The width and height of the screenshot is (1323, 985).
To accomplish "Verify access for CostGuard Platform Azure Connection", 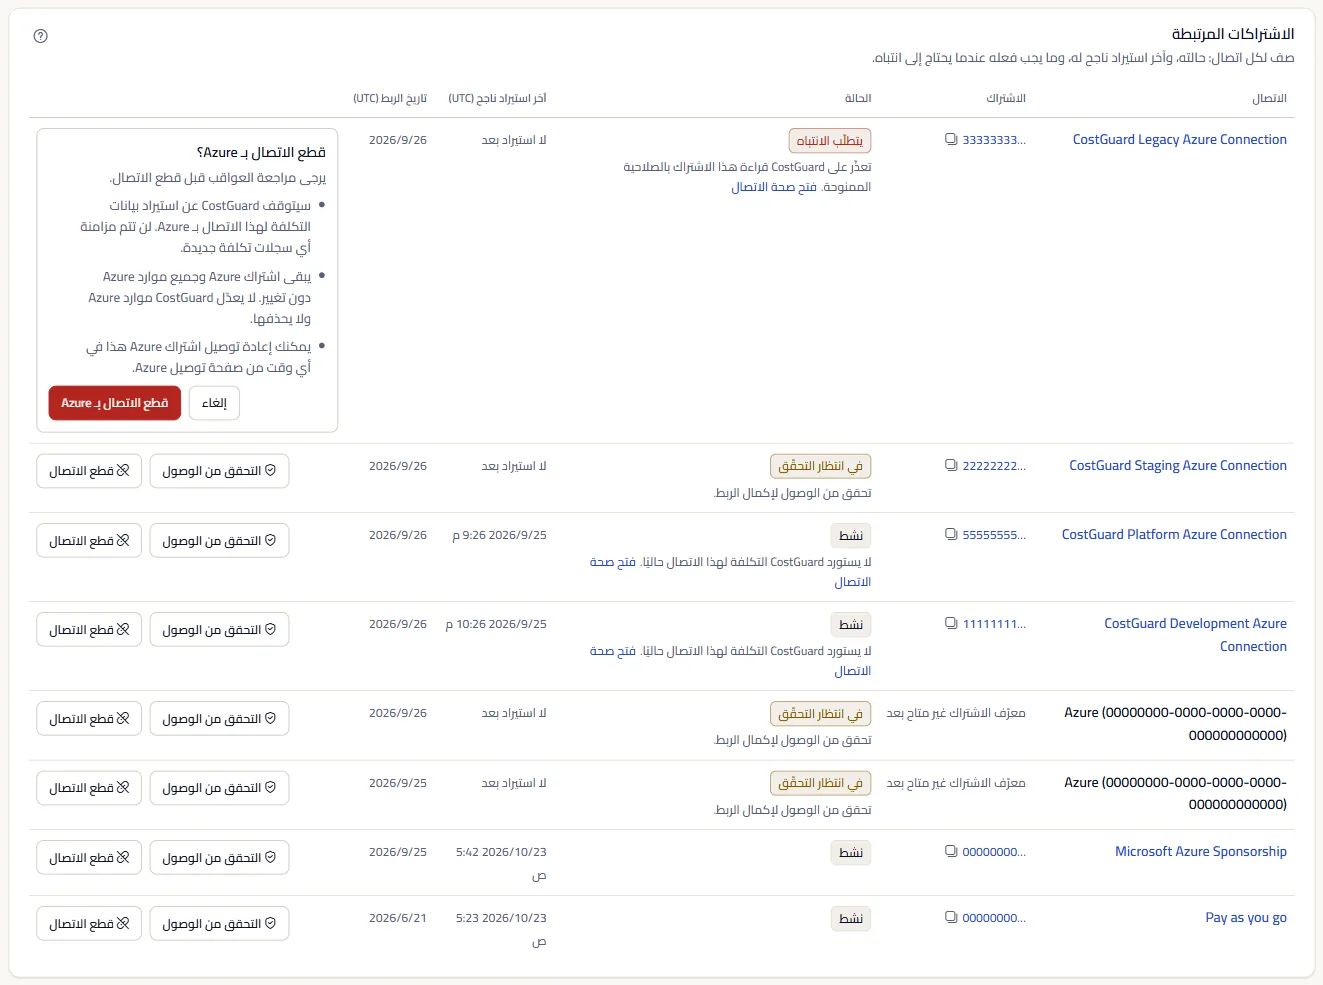I will [219, 541].
